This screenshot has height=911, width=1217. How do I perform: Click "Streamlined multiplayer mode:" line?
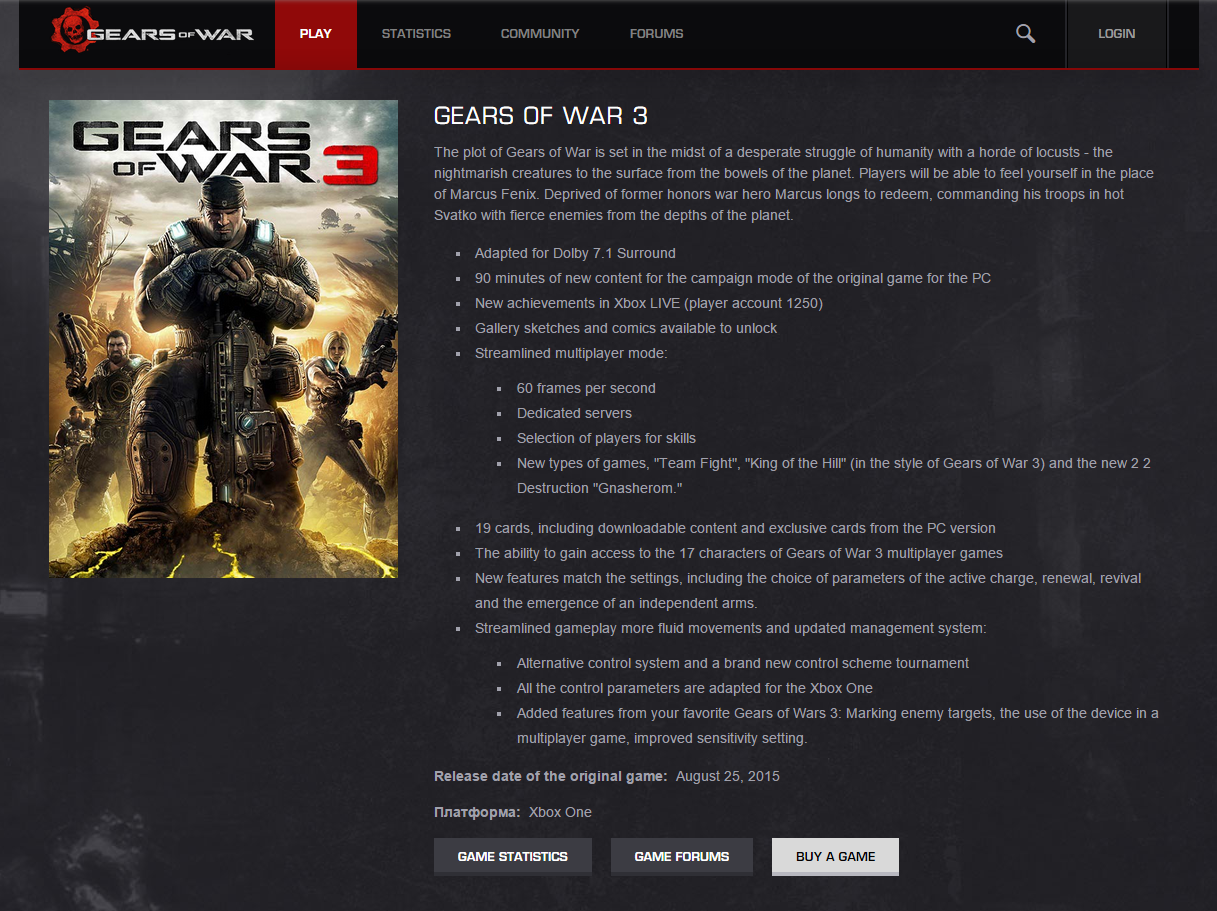pos(571,353)
